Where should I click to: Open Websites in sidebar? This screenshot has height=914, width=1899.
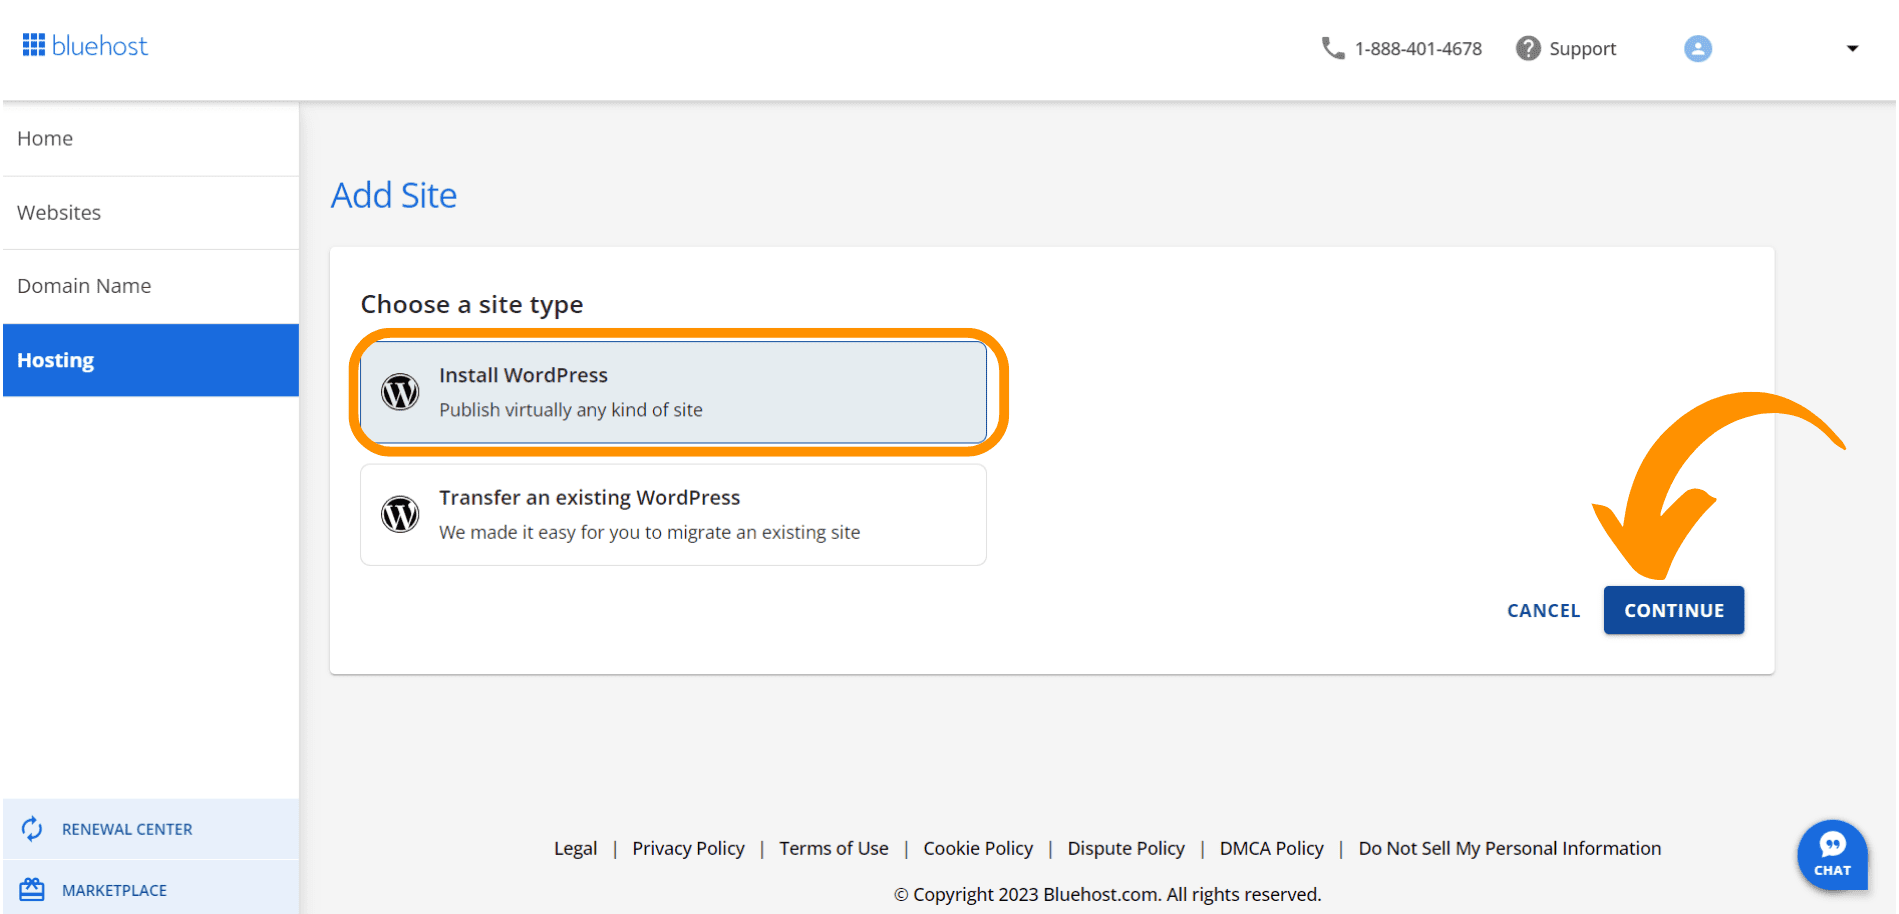tap(151, 213)
